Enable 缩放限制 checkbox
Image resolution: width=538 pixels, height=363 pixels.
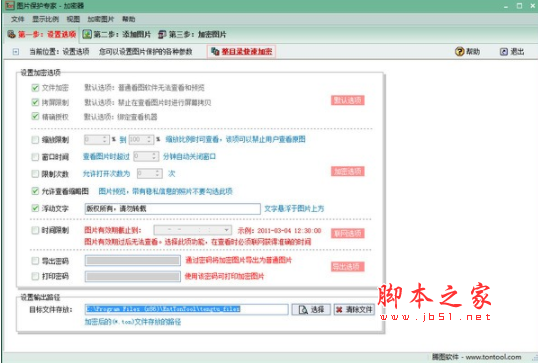coord(35,140)
